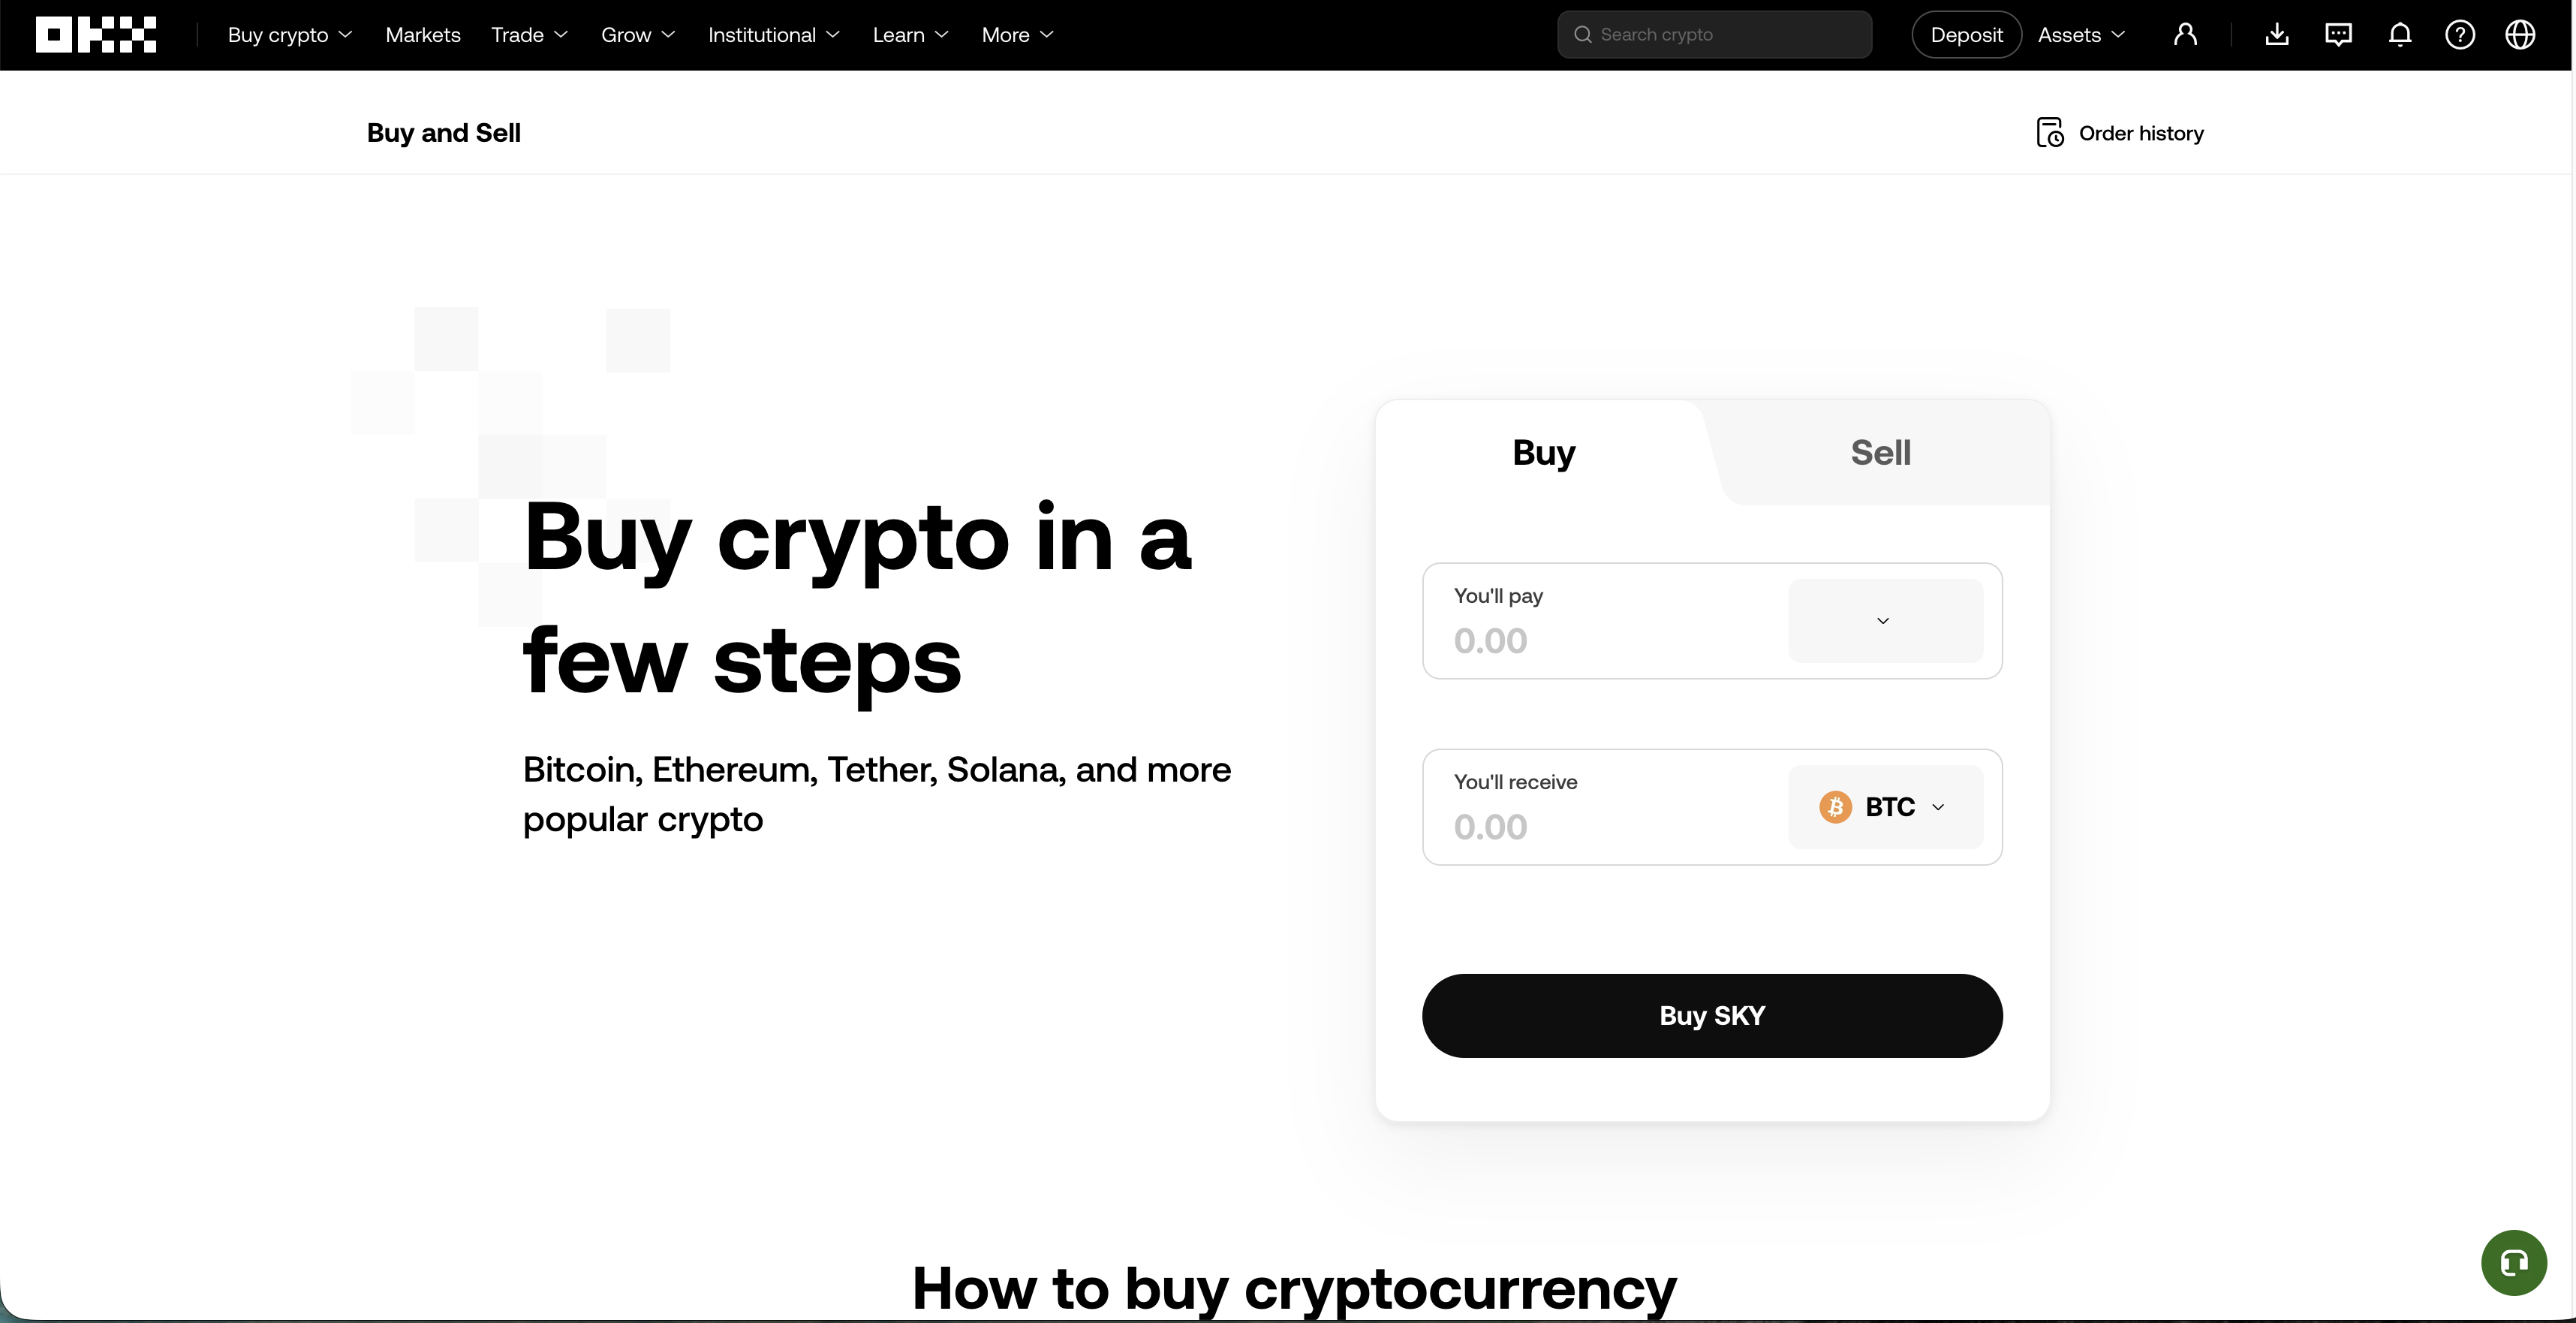Click the Buy SKY button
The height and width of the screenshot is (1323, 2576).
point(1711,1015)
